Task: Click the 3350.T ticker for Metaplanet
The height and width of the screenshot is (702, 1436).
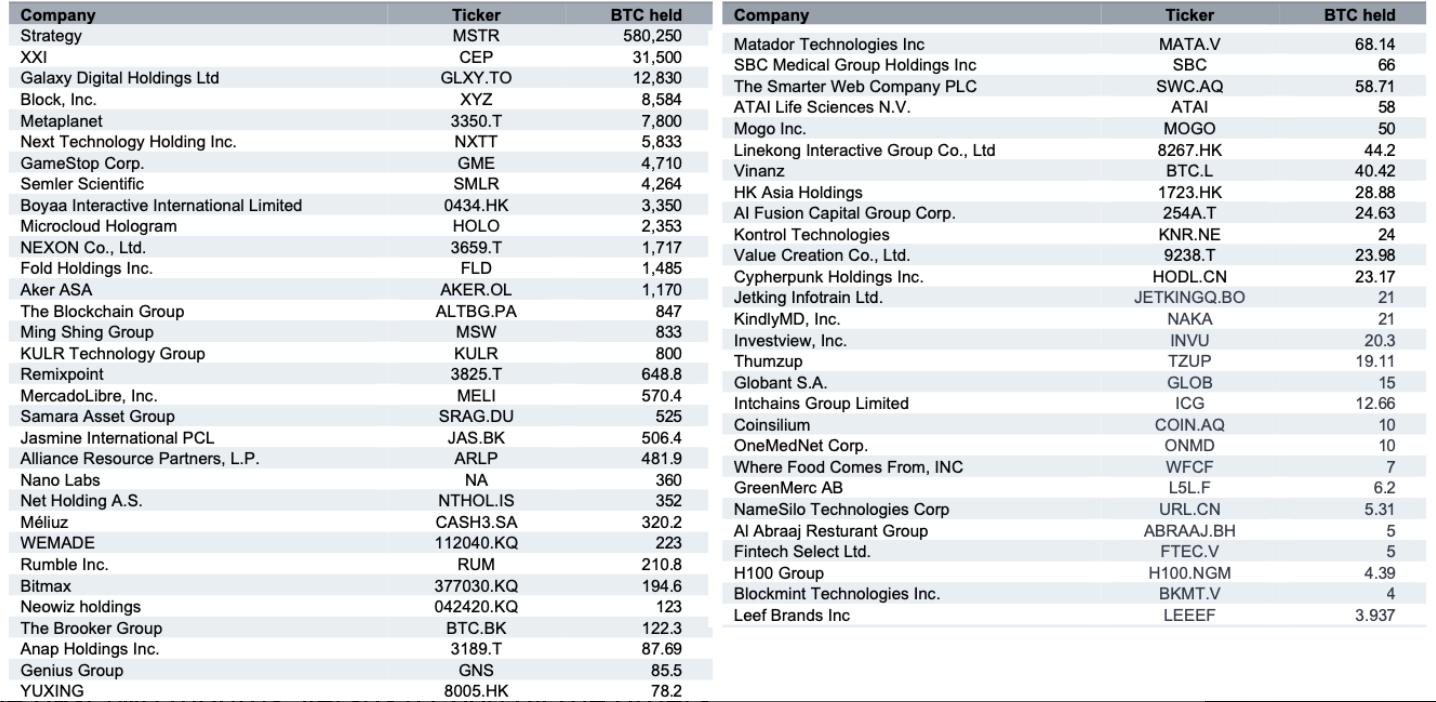Action: (x=476, y=121)
